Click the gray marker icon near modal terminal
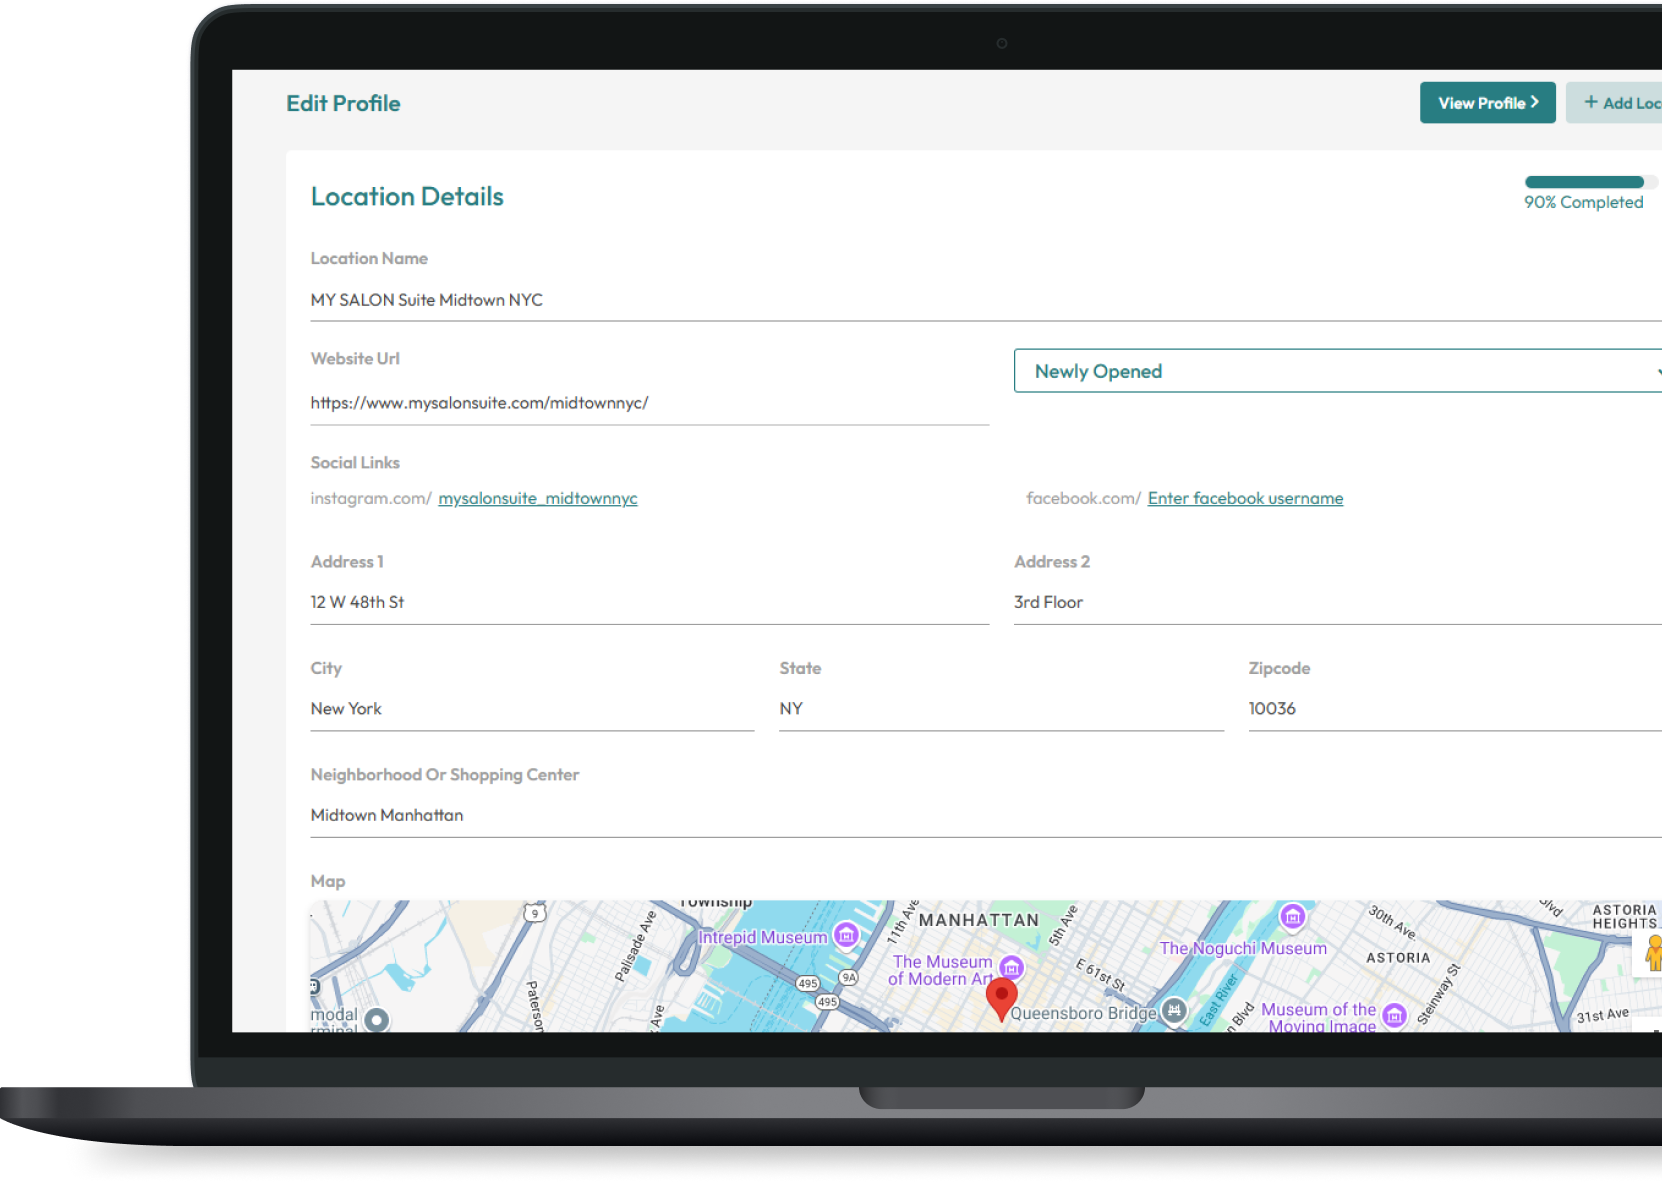Screen dimensions: 1662x1185 pyautogui.click(x=378, y=1021)
